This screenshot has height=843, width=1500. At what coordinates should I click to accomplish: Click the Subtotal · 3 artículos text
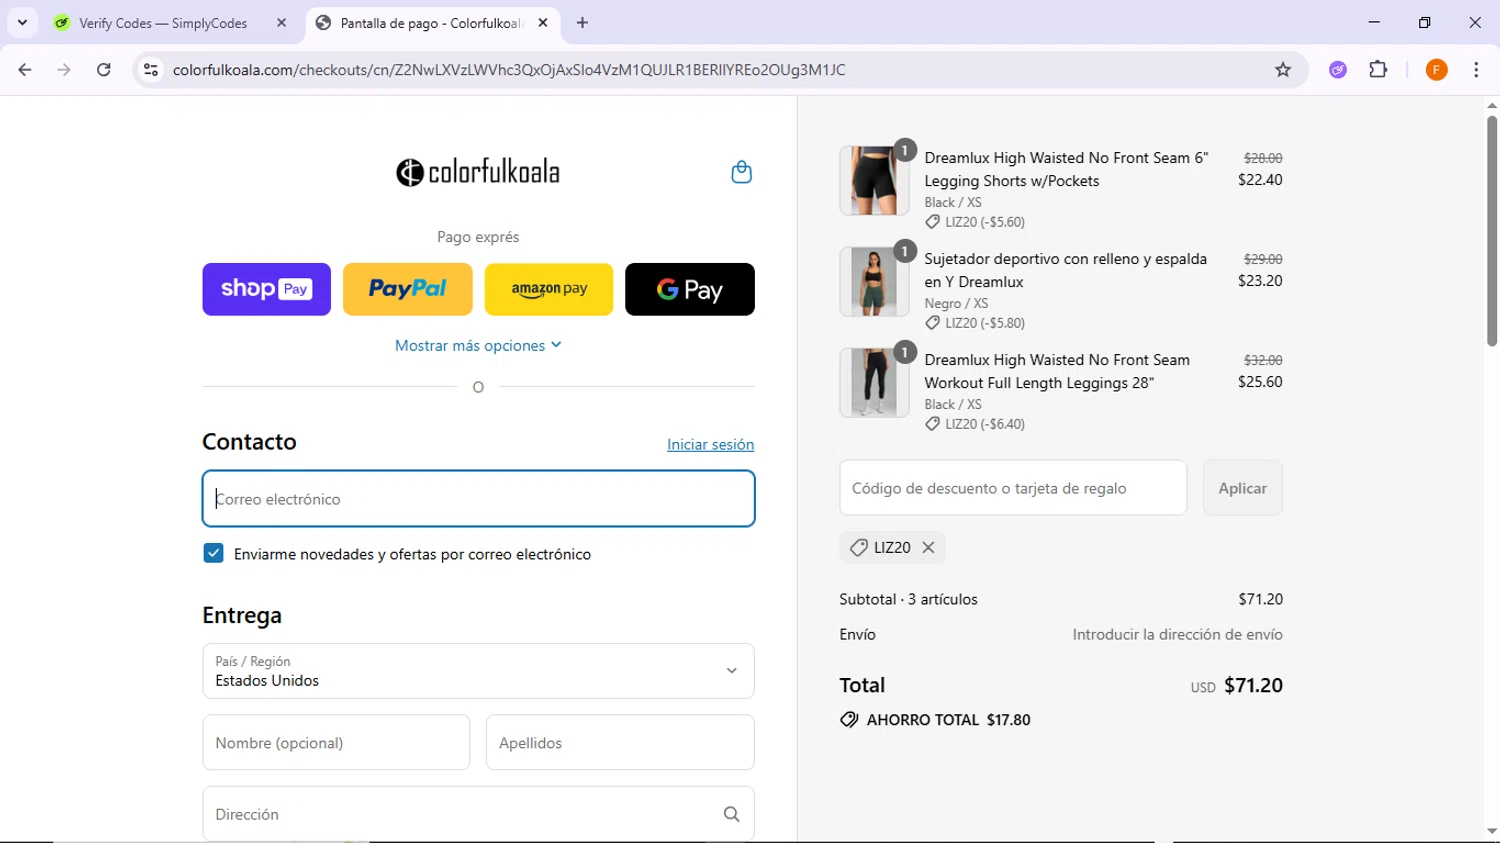point(908,599)
